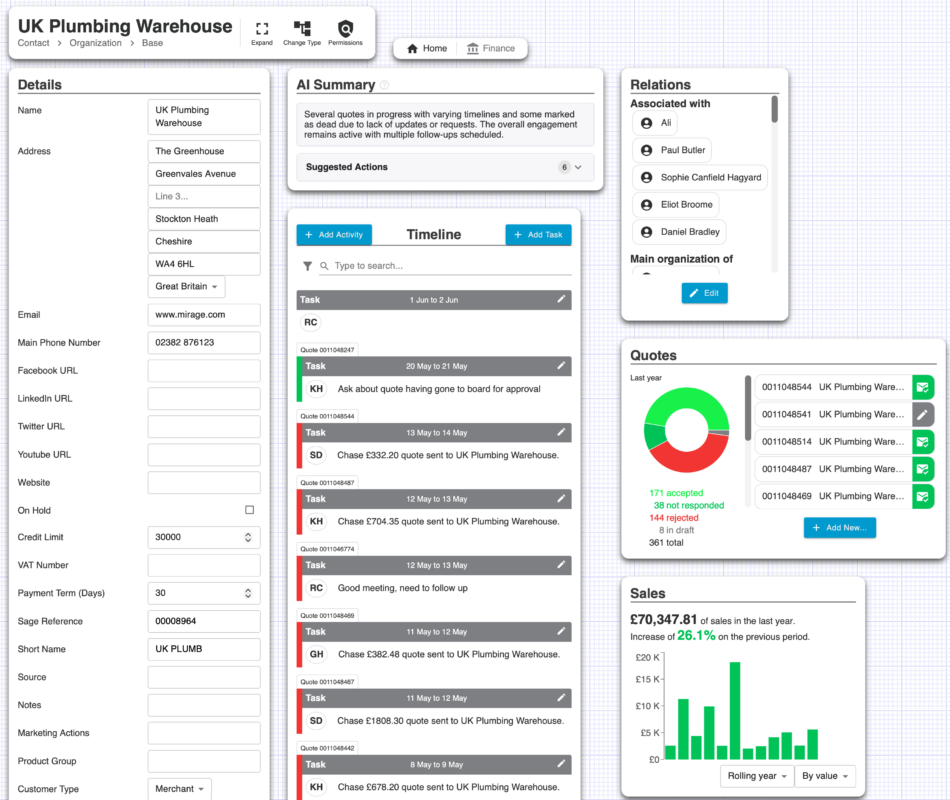950x800 pixels.
Task: Open the Rolling year dropdown
Action: click(757, 776)
